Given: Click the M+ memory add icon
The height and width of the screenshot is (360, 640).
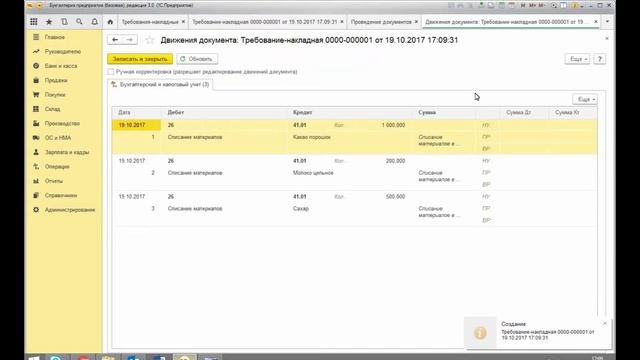Looking at the screenshot, I should pyautogui.click(x=532, y=6).
